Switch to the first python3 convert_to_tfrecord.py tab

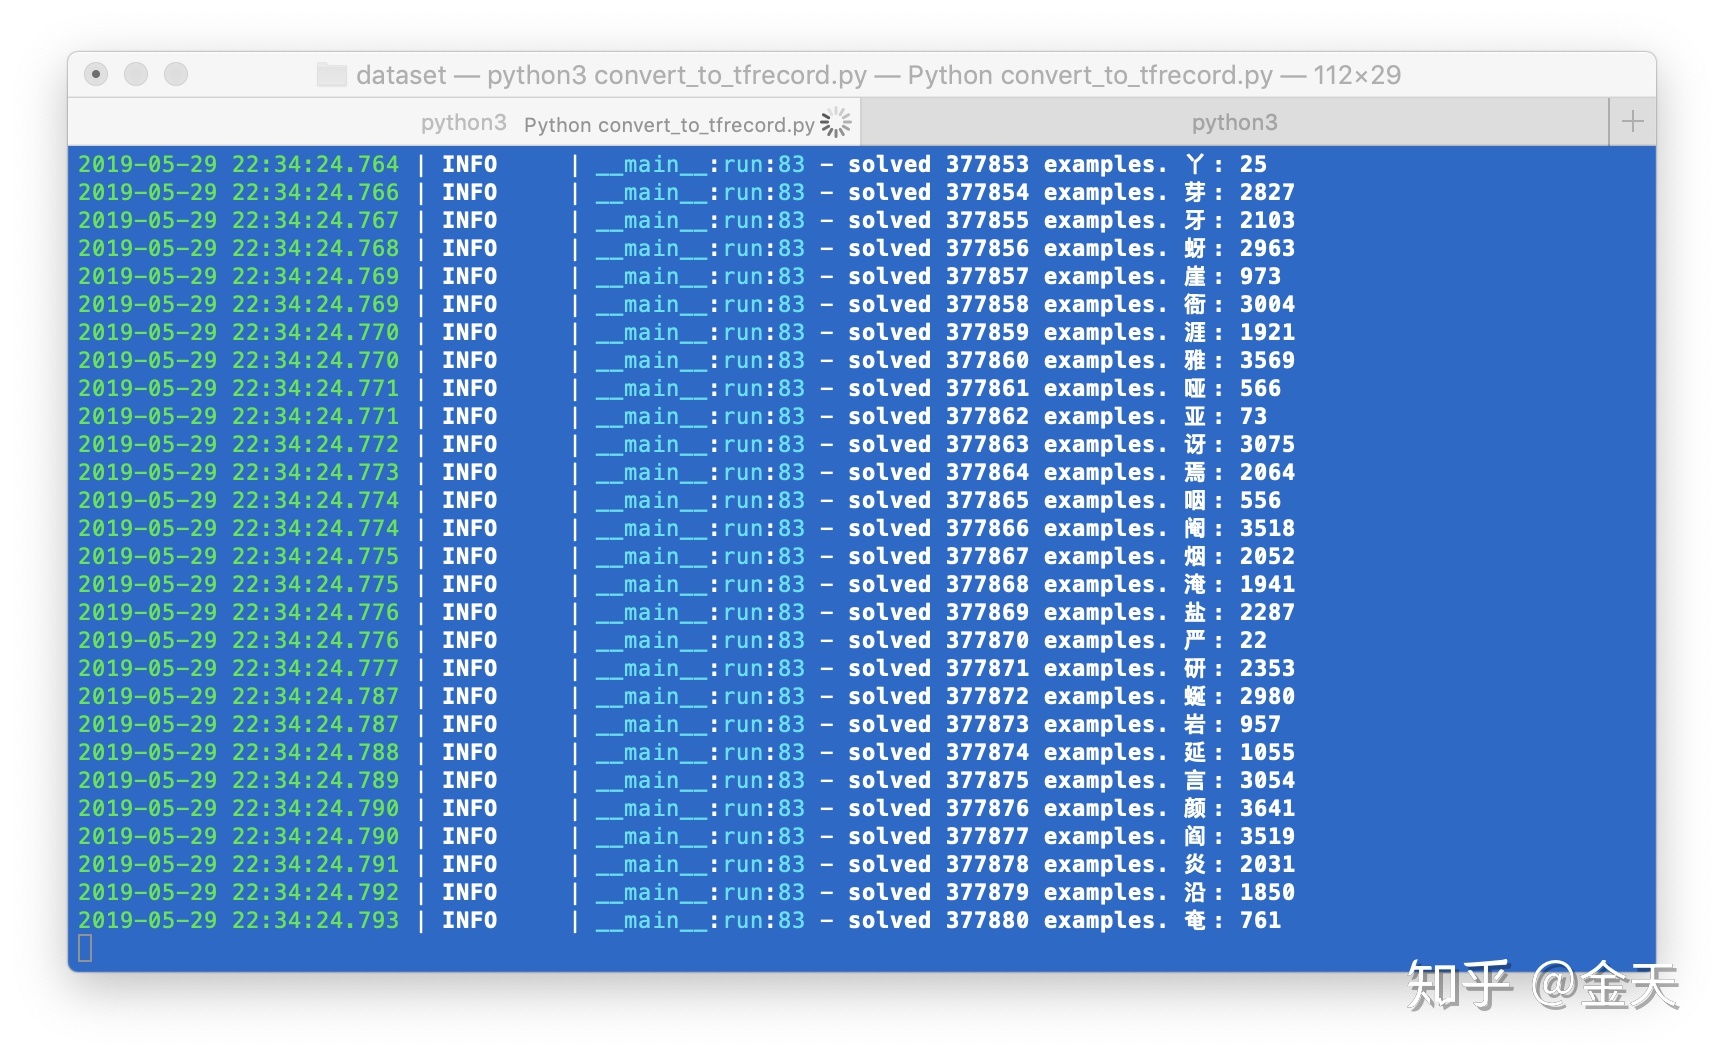coord(464,122)
